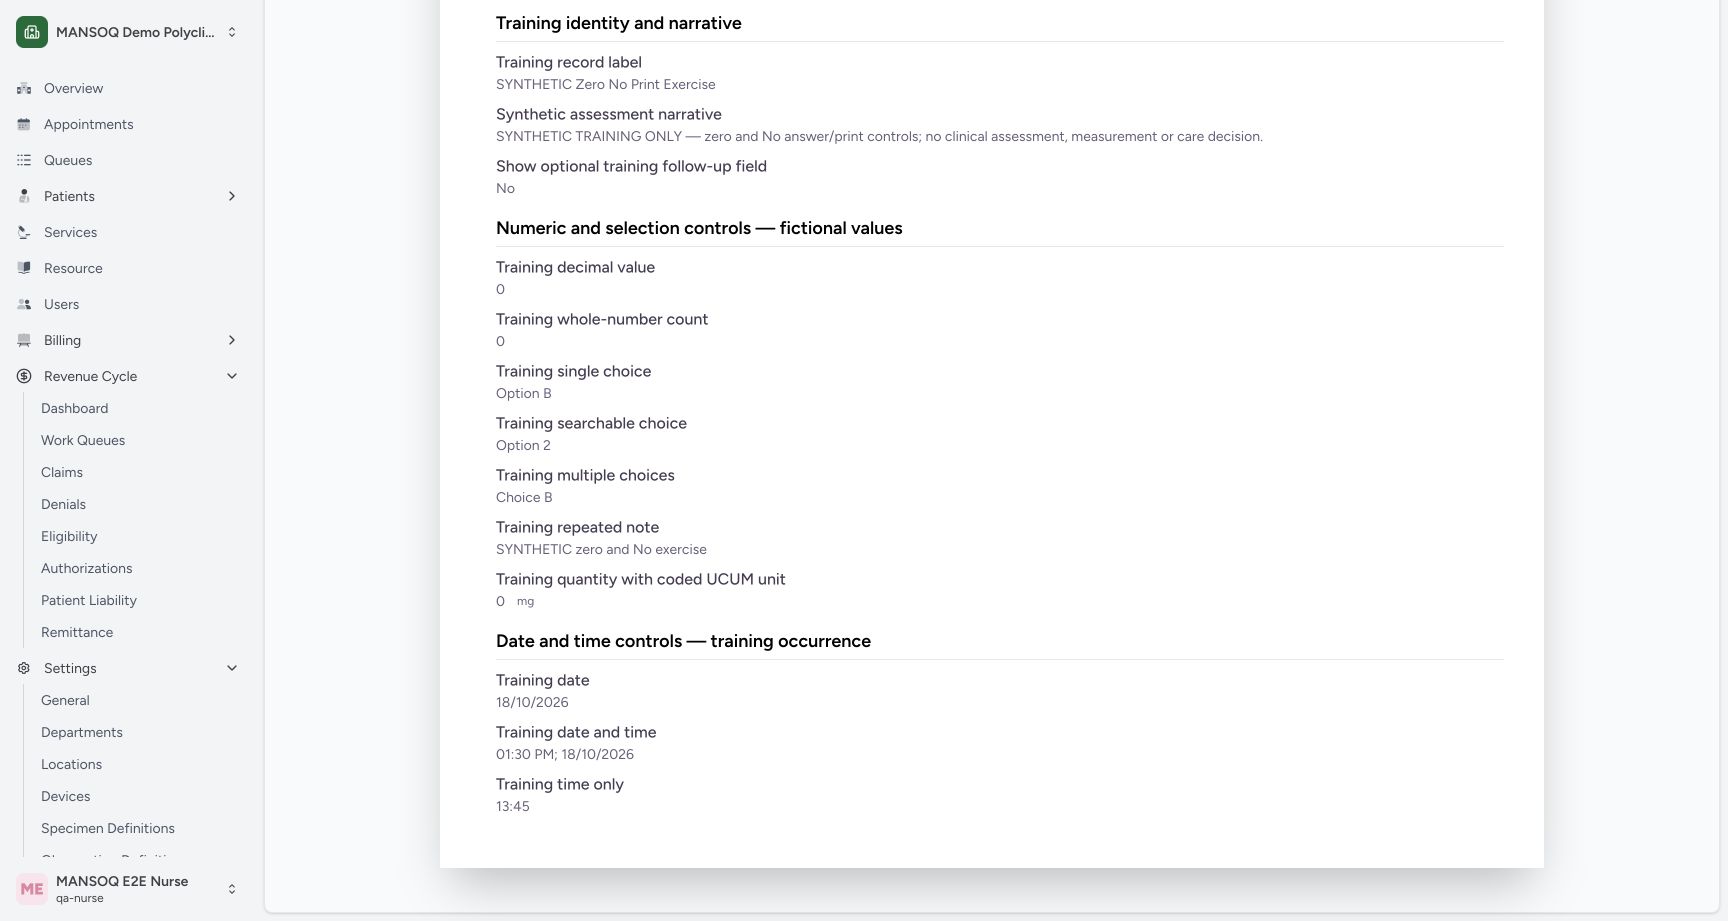Click the Training date value 18/10/2026

pyautogui.click(x=532, y=702)
